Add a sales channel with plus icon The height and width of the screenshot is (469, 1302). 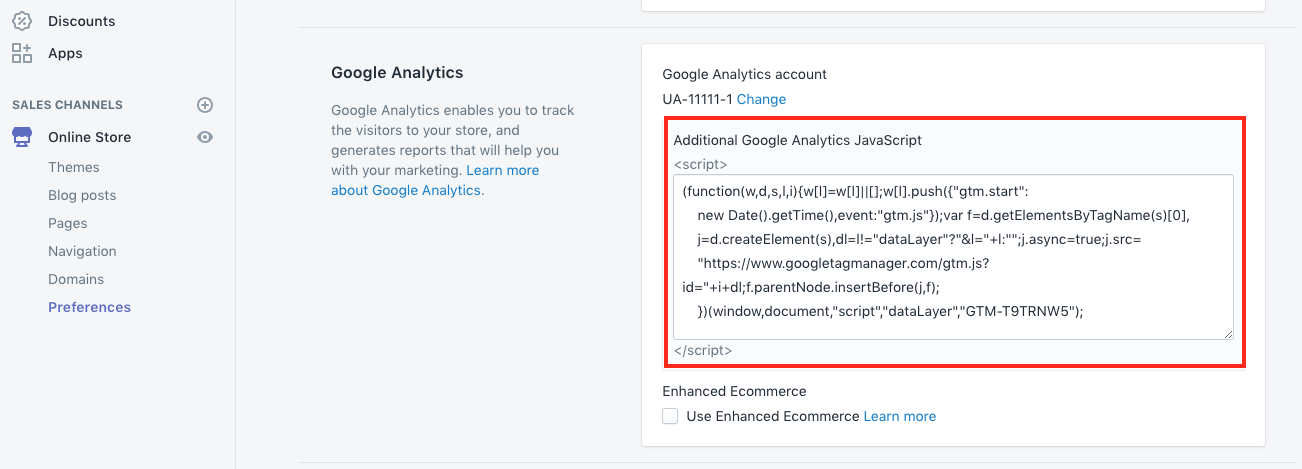pos(205,105)
